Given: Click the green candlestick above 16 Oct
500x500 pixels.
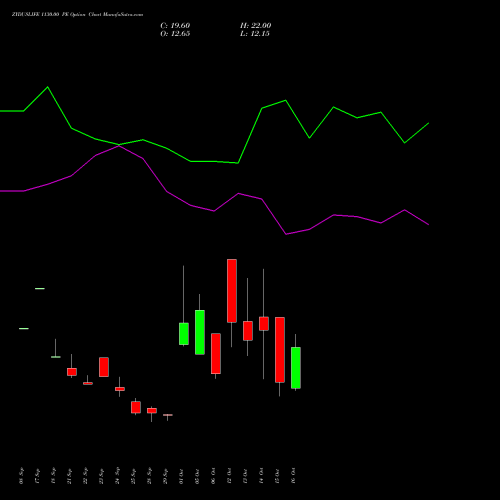Looking at the screenshot, I should coord(296,368).
